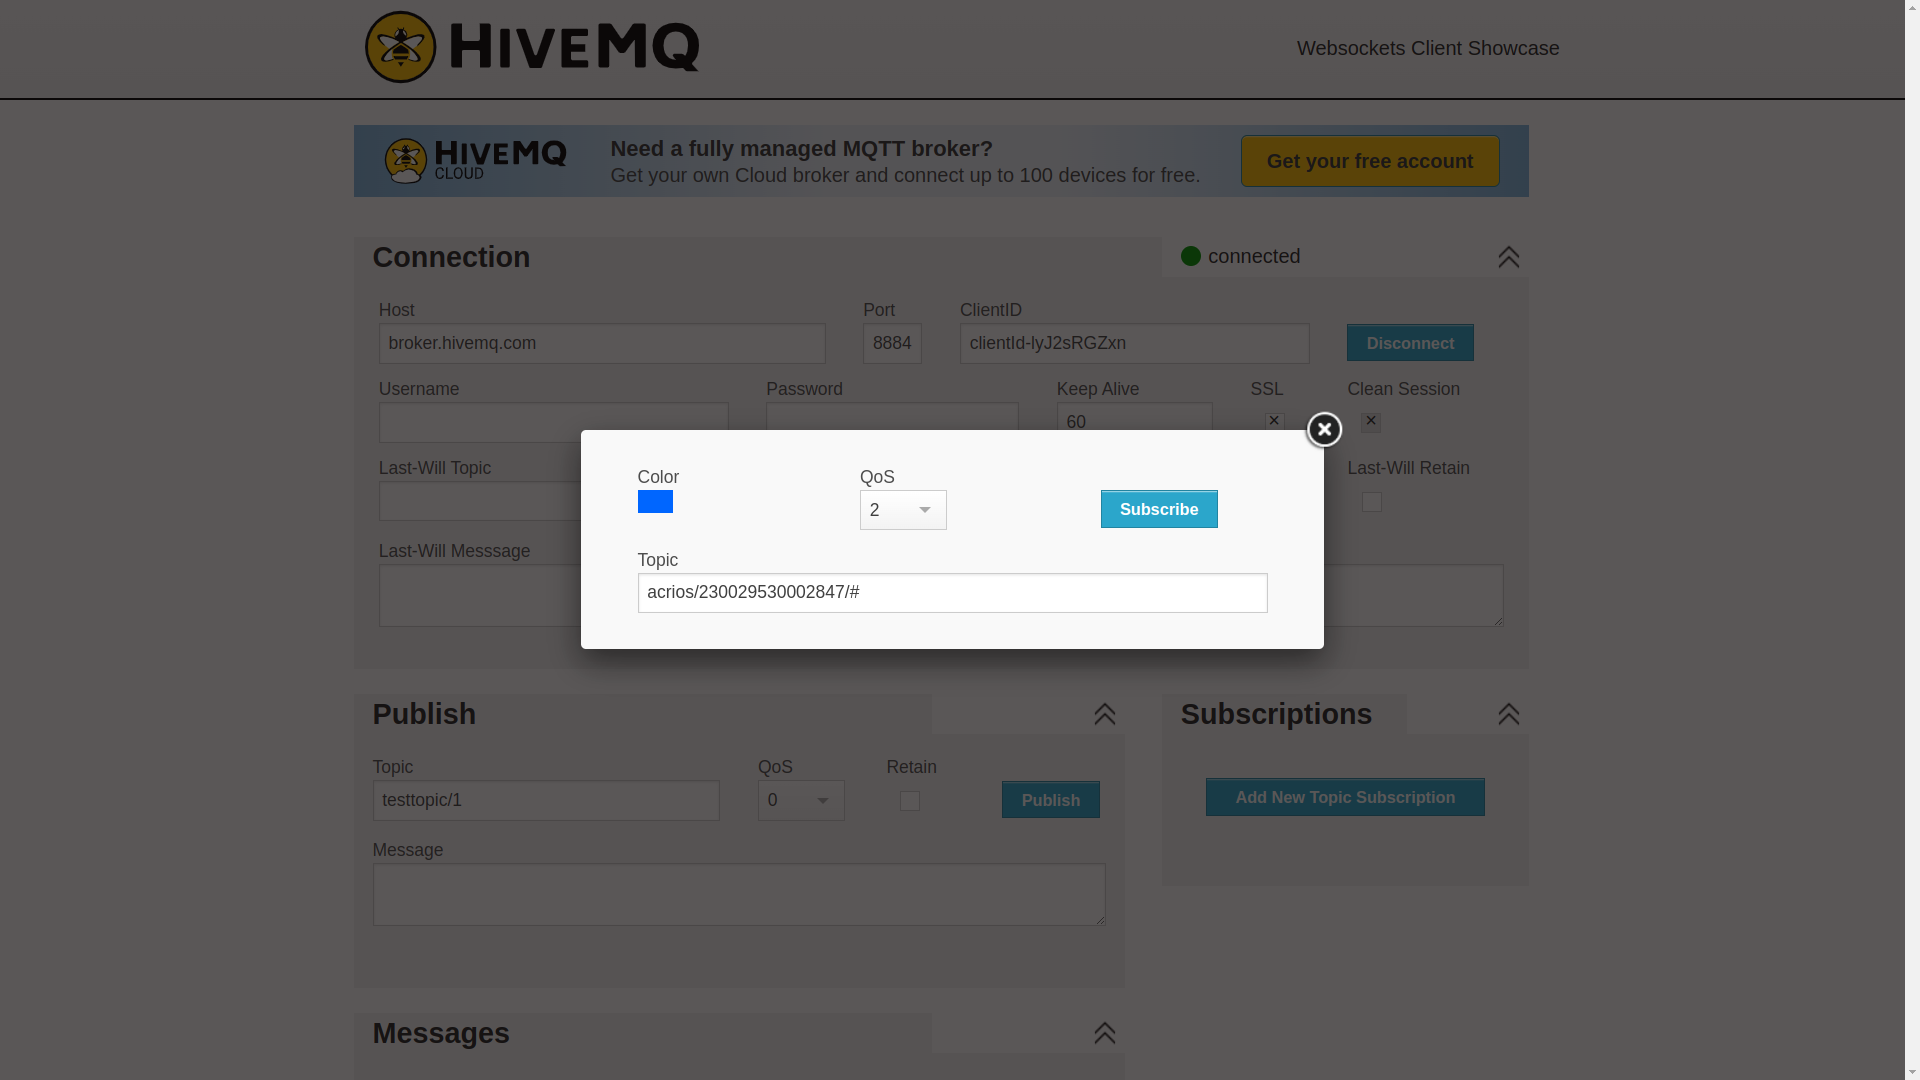Click the subscription Topic input field
1920x1080 pixels.
951,593
